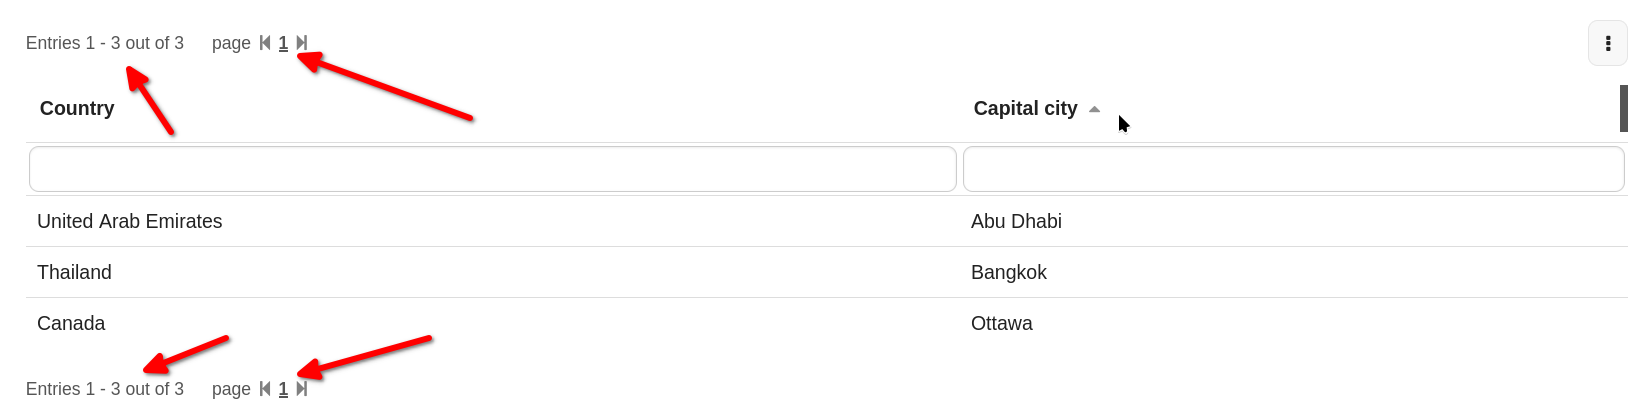Click the Capital city column header
Viewport: 1646px width, 413px height.
click(1025, 108)
